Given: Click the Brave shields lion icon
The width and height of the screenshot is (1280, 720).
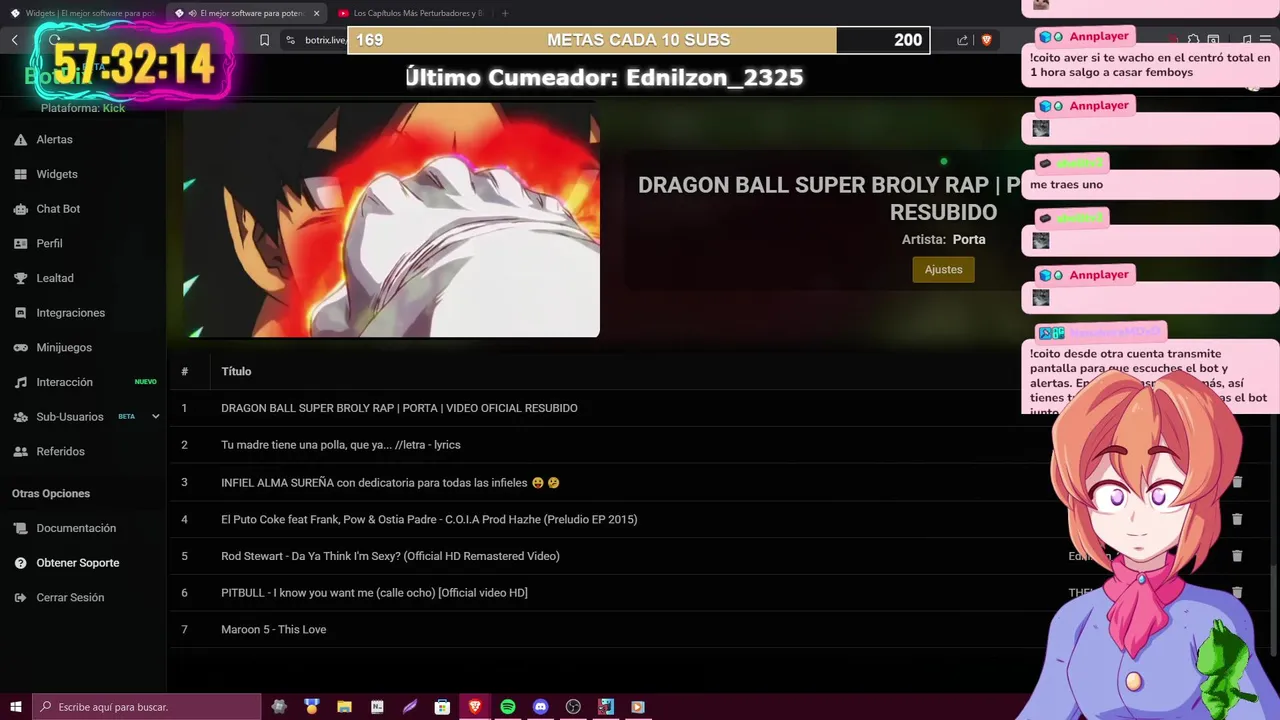Looking at the screenshot, I should pyautogui.click(x=986, y=40).
